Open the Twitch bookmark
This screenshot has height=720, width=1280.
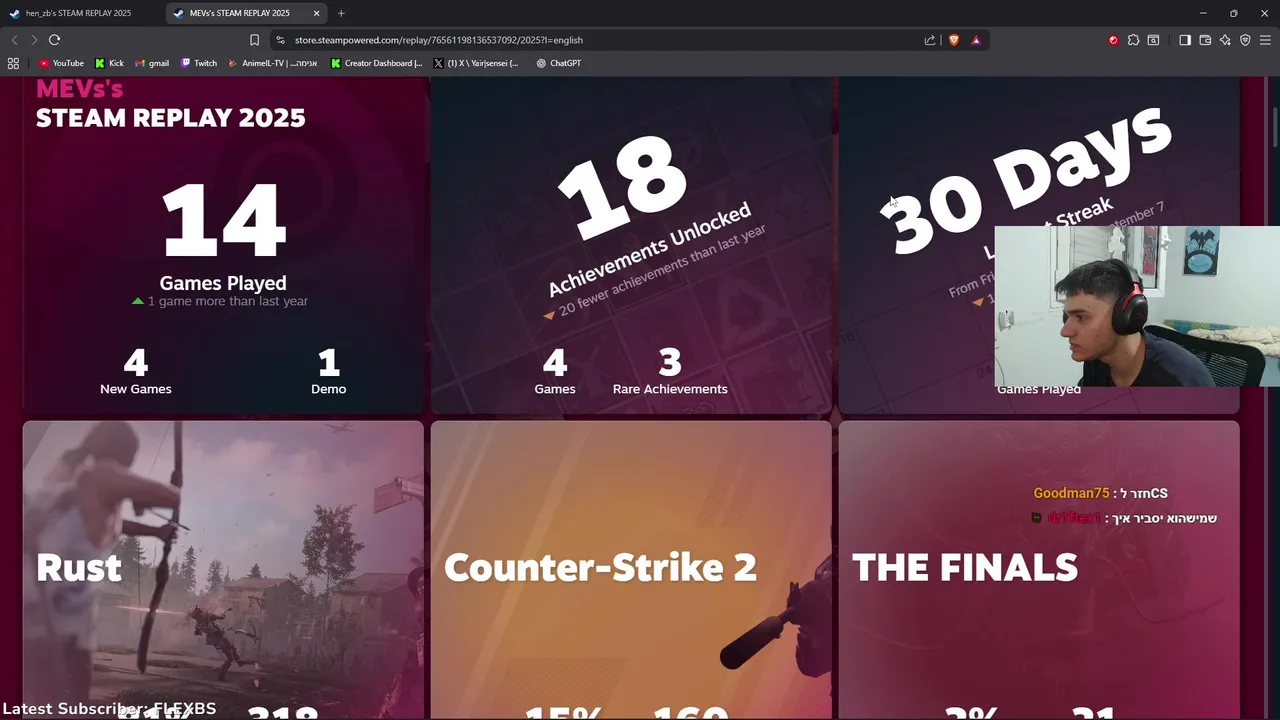198,63
